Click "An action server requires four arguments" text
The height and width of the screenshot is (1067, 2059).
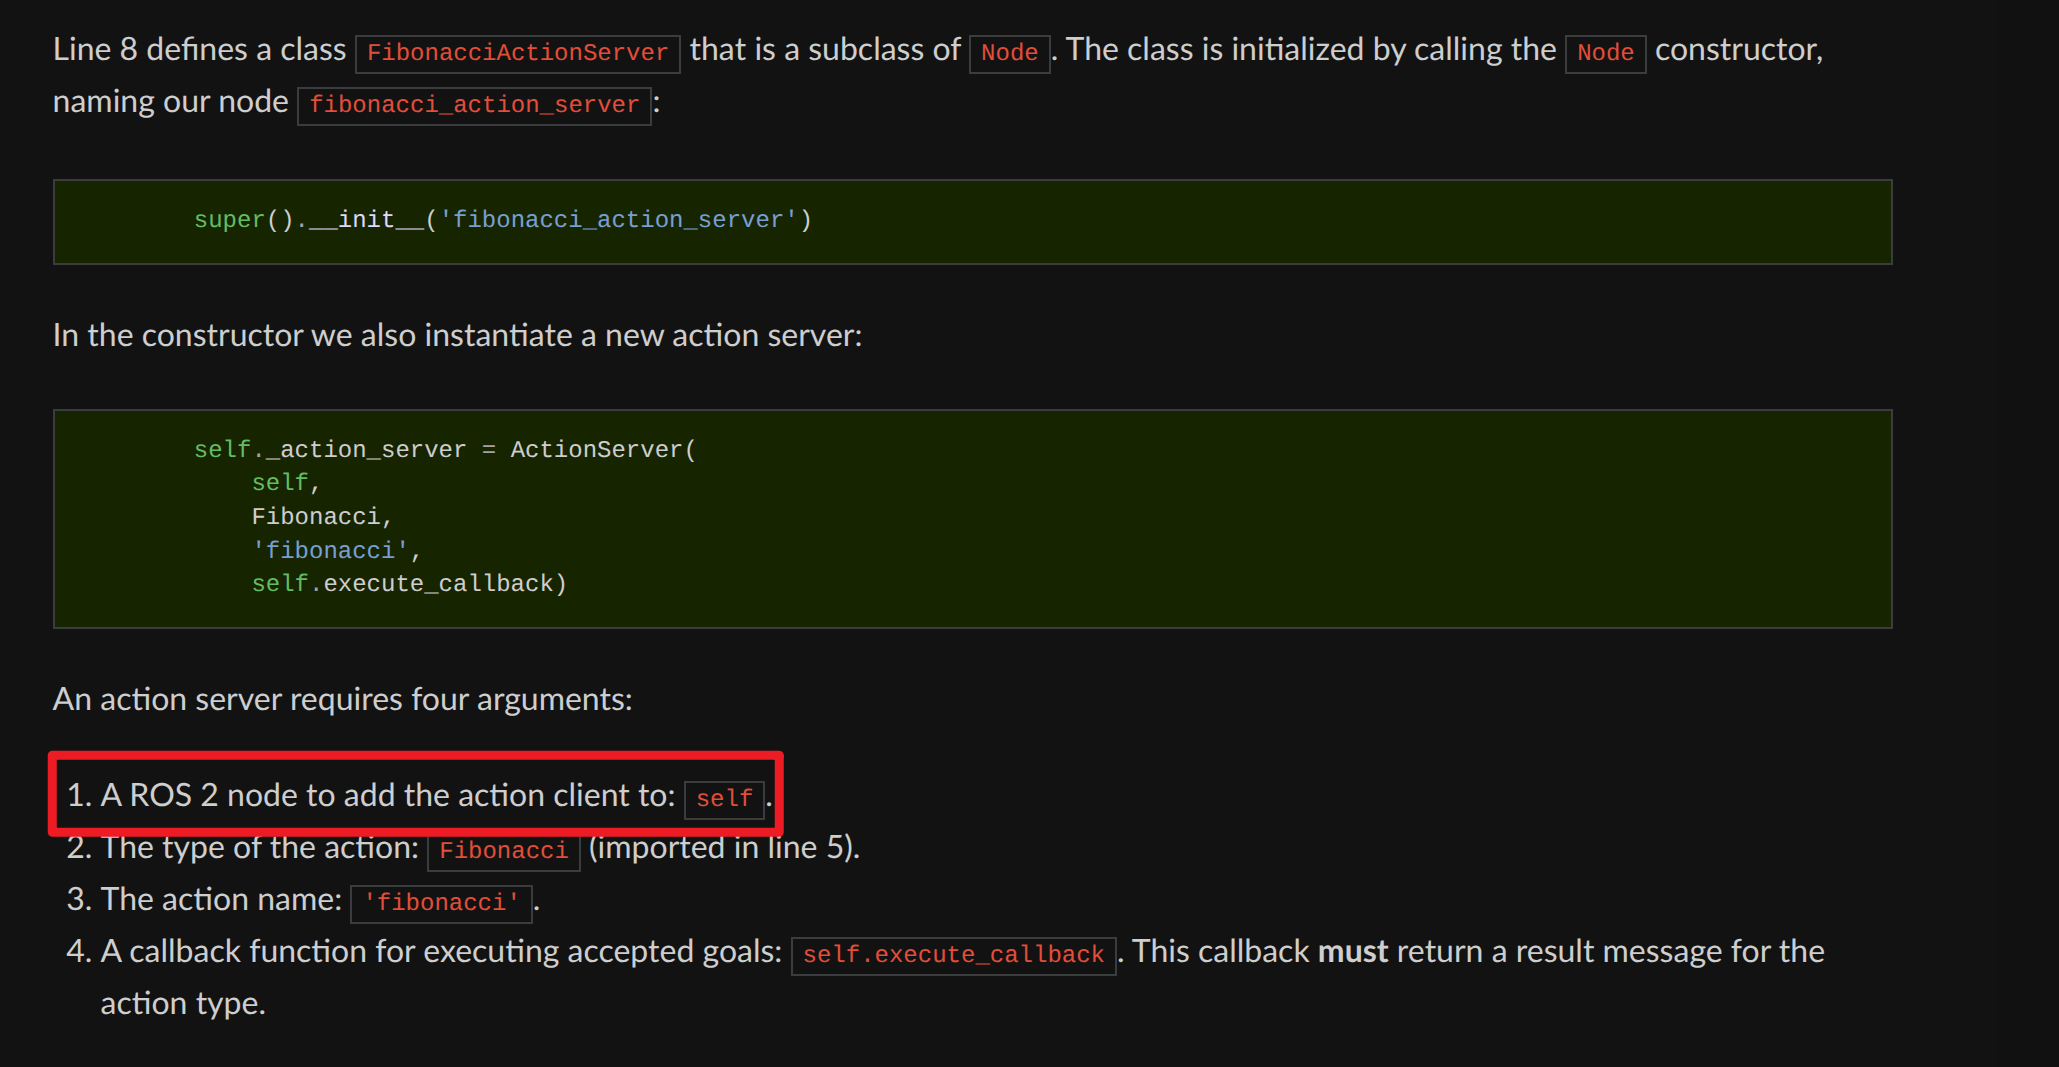[x=342, y=699]
